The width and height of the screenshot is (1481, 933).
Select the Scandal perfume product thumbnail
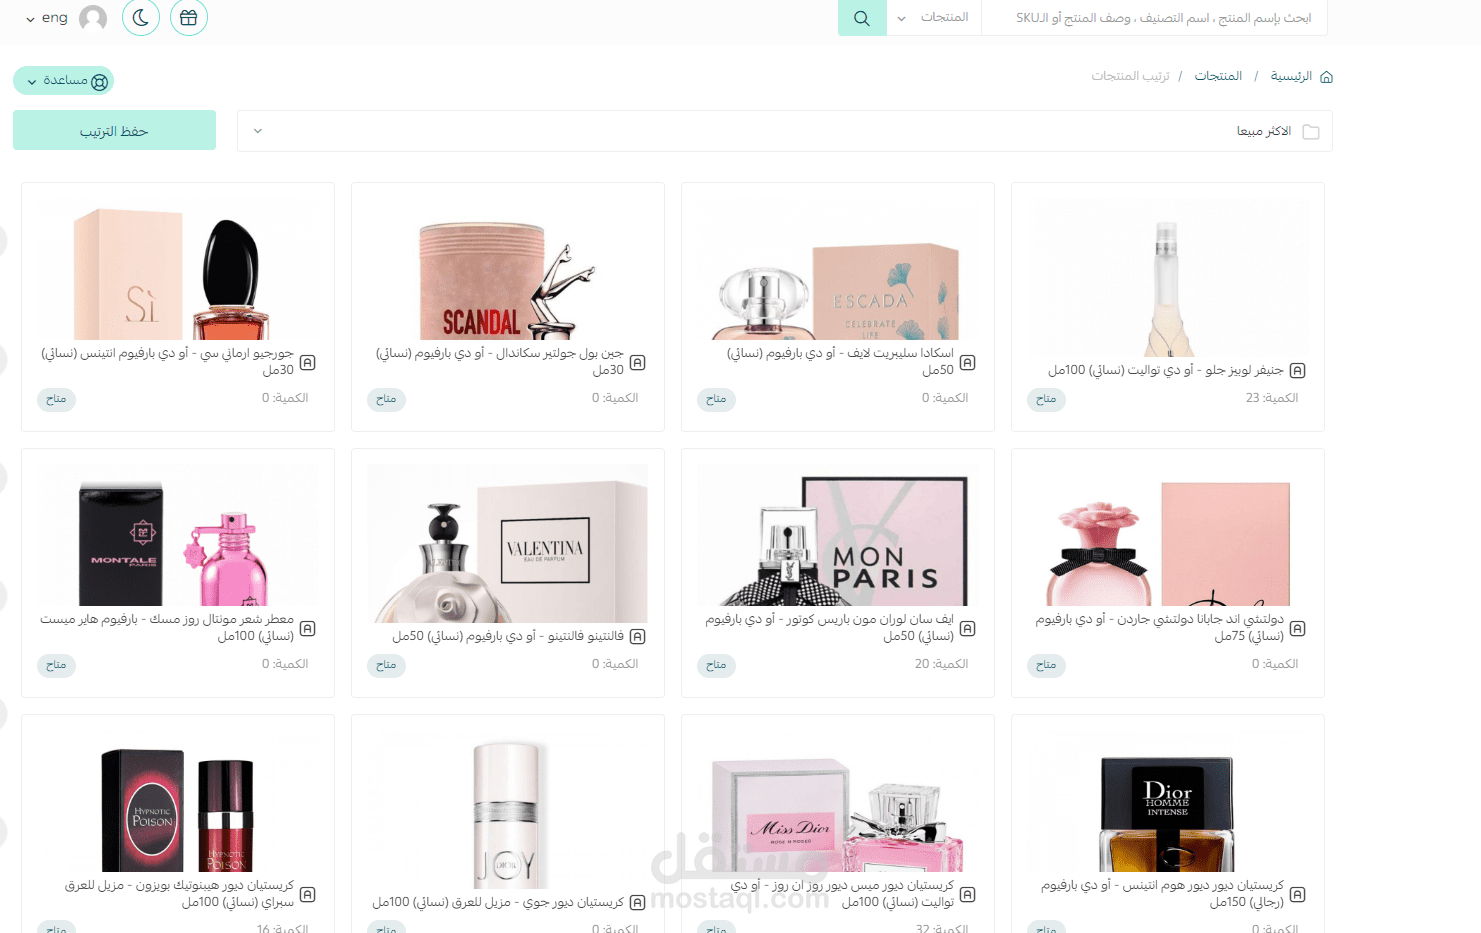tap(508, 269)
